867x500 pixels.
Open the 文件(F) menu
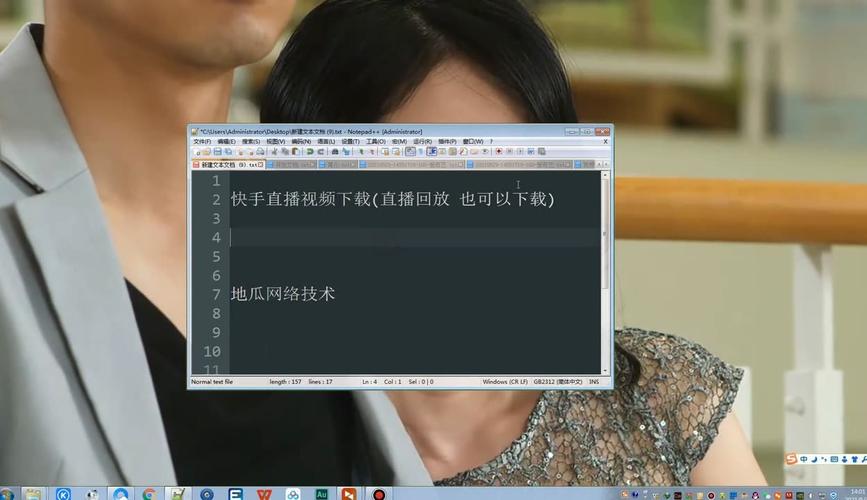(202, 142)
